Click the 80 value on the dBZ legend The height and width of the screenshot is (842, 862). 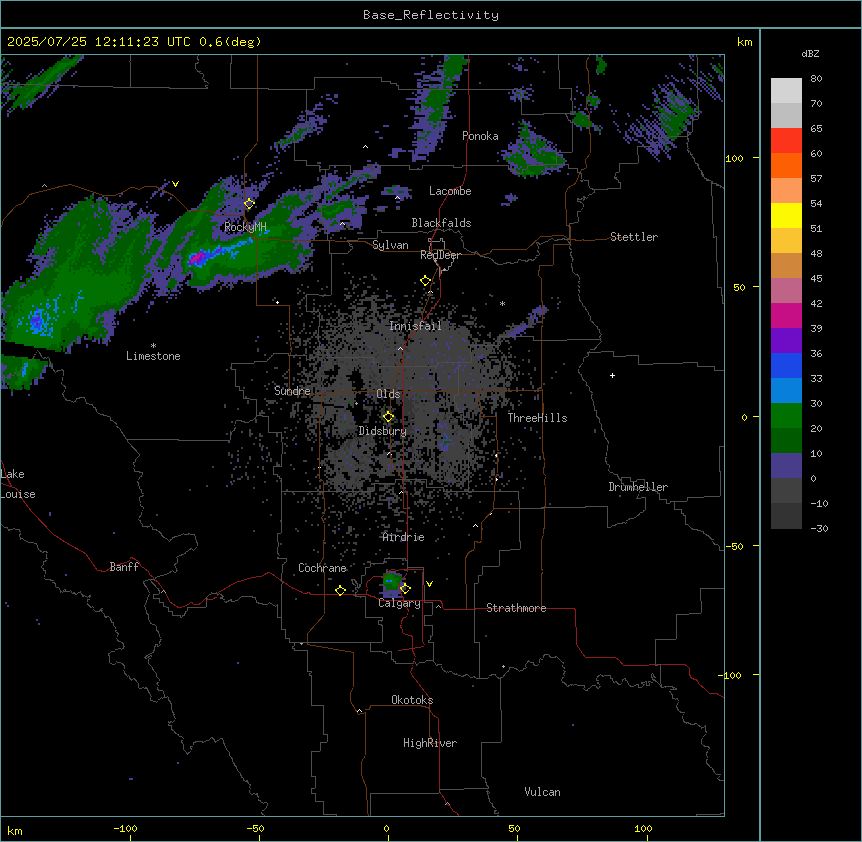[816, 79]
